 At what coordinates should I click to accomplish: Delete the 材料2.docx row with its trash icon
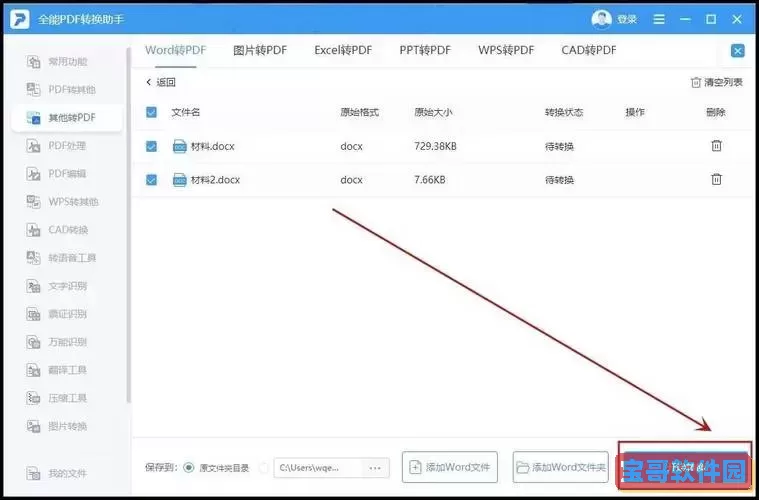coord(716,179)
